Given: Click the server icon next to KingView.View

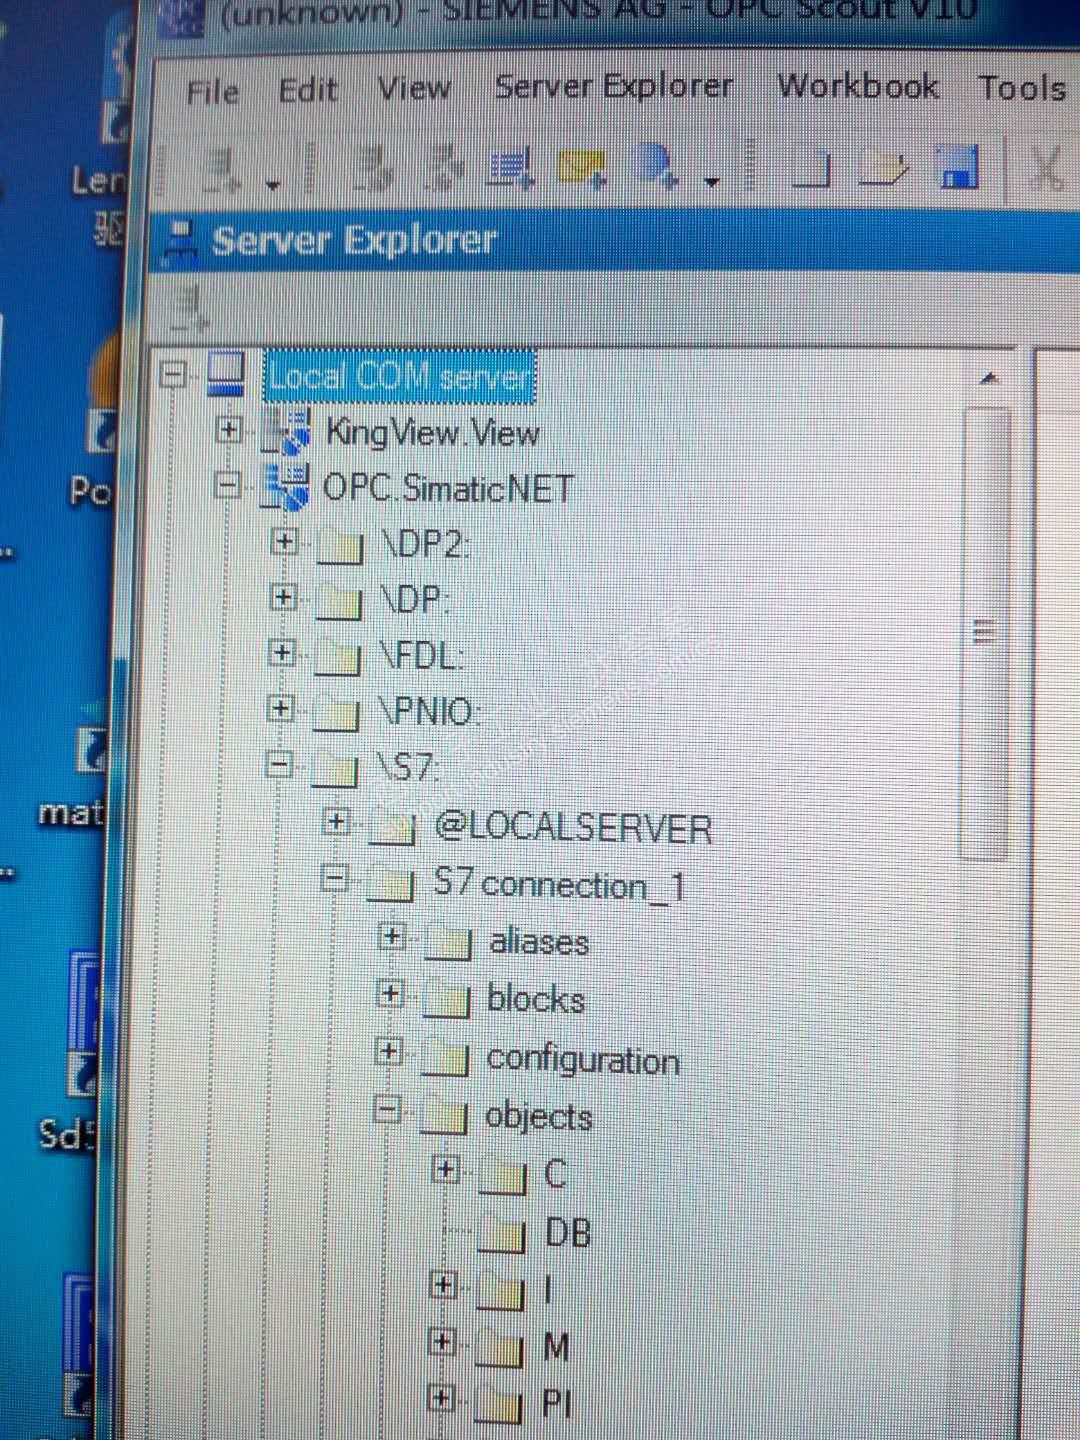Looking at the screenshot, I should click(x=286, y=432).
